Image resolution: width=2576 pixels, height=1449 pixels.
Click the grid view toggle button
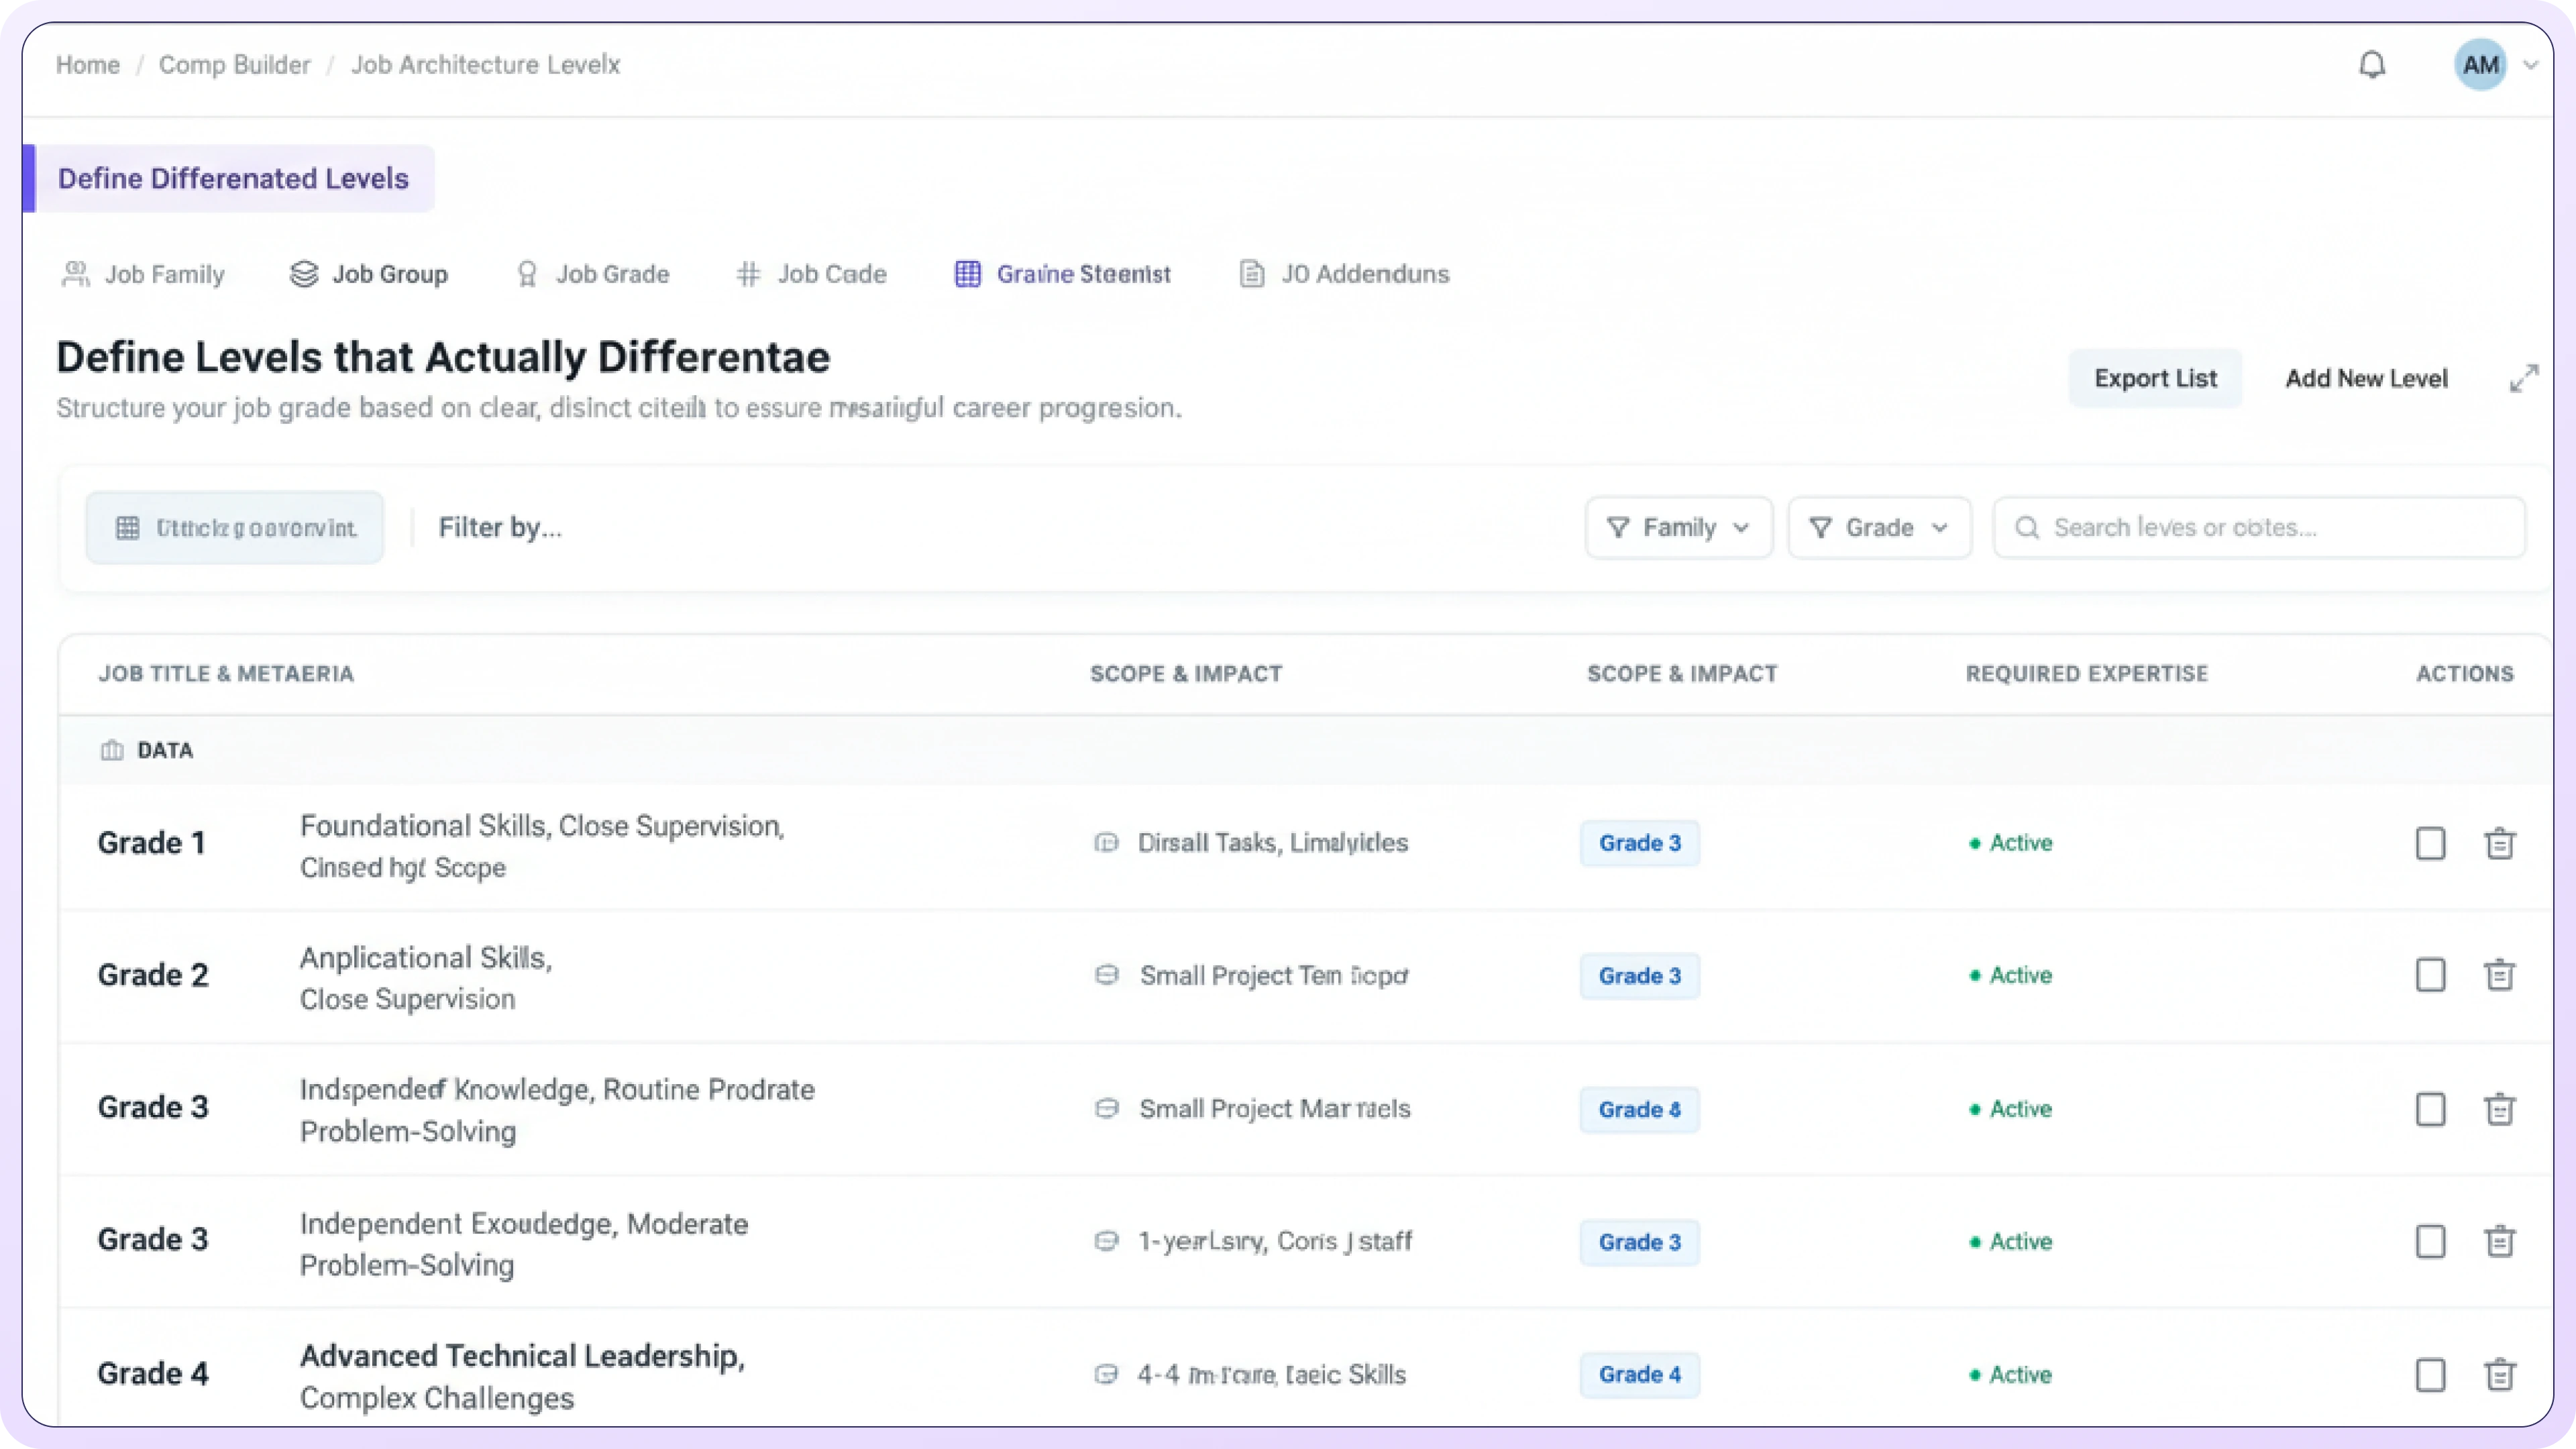tap(235, 527)
